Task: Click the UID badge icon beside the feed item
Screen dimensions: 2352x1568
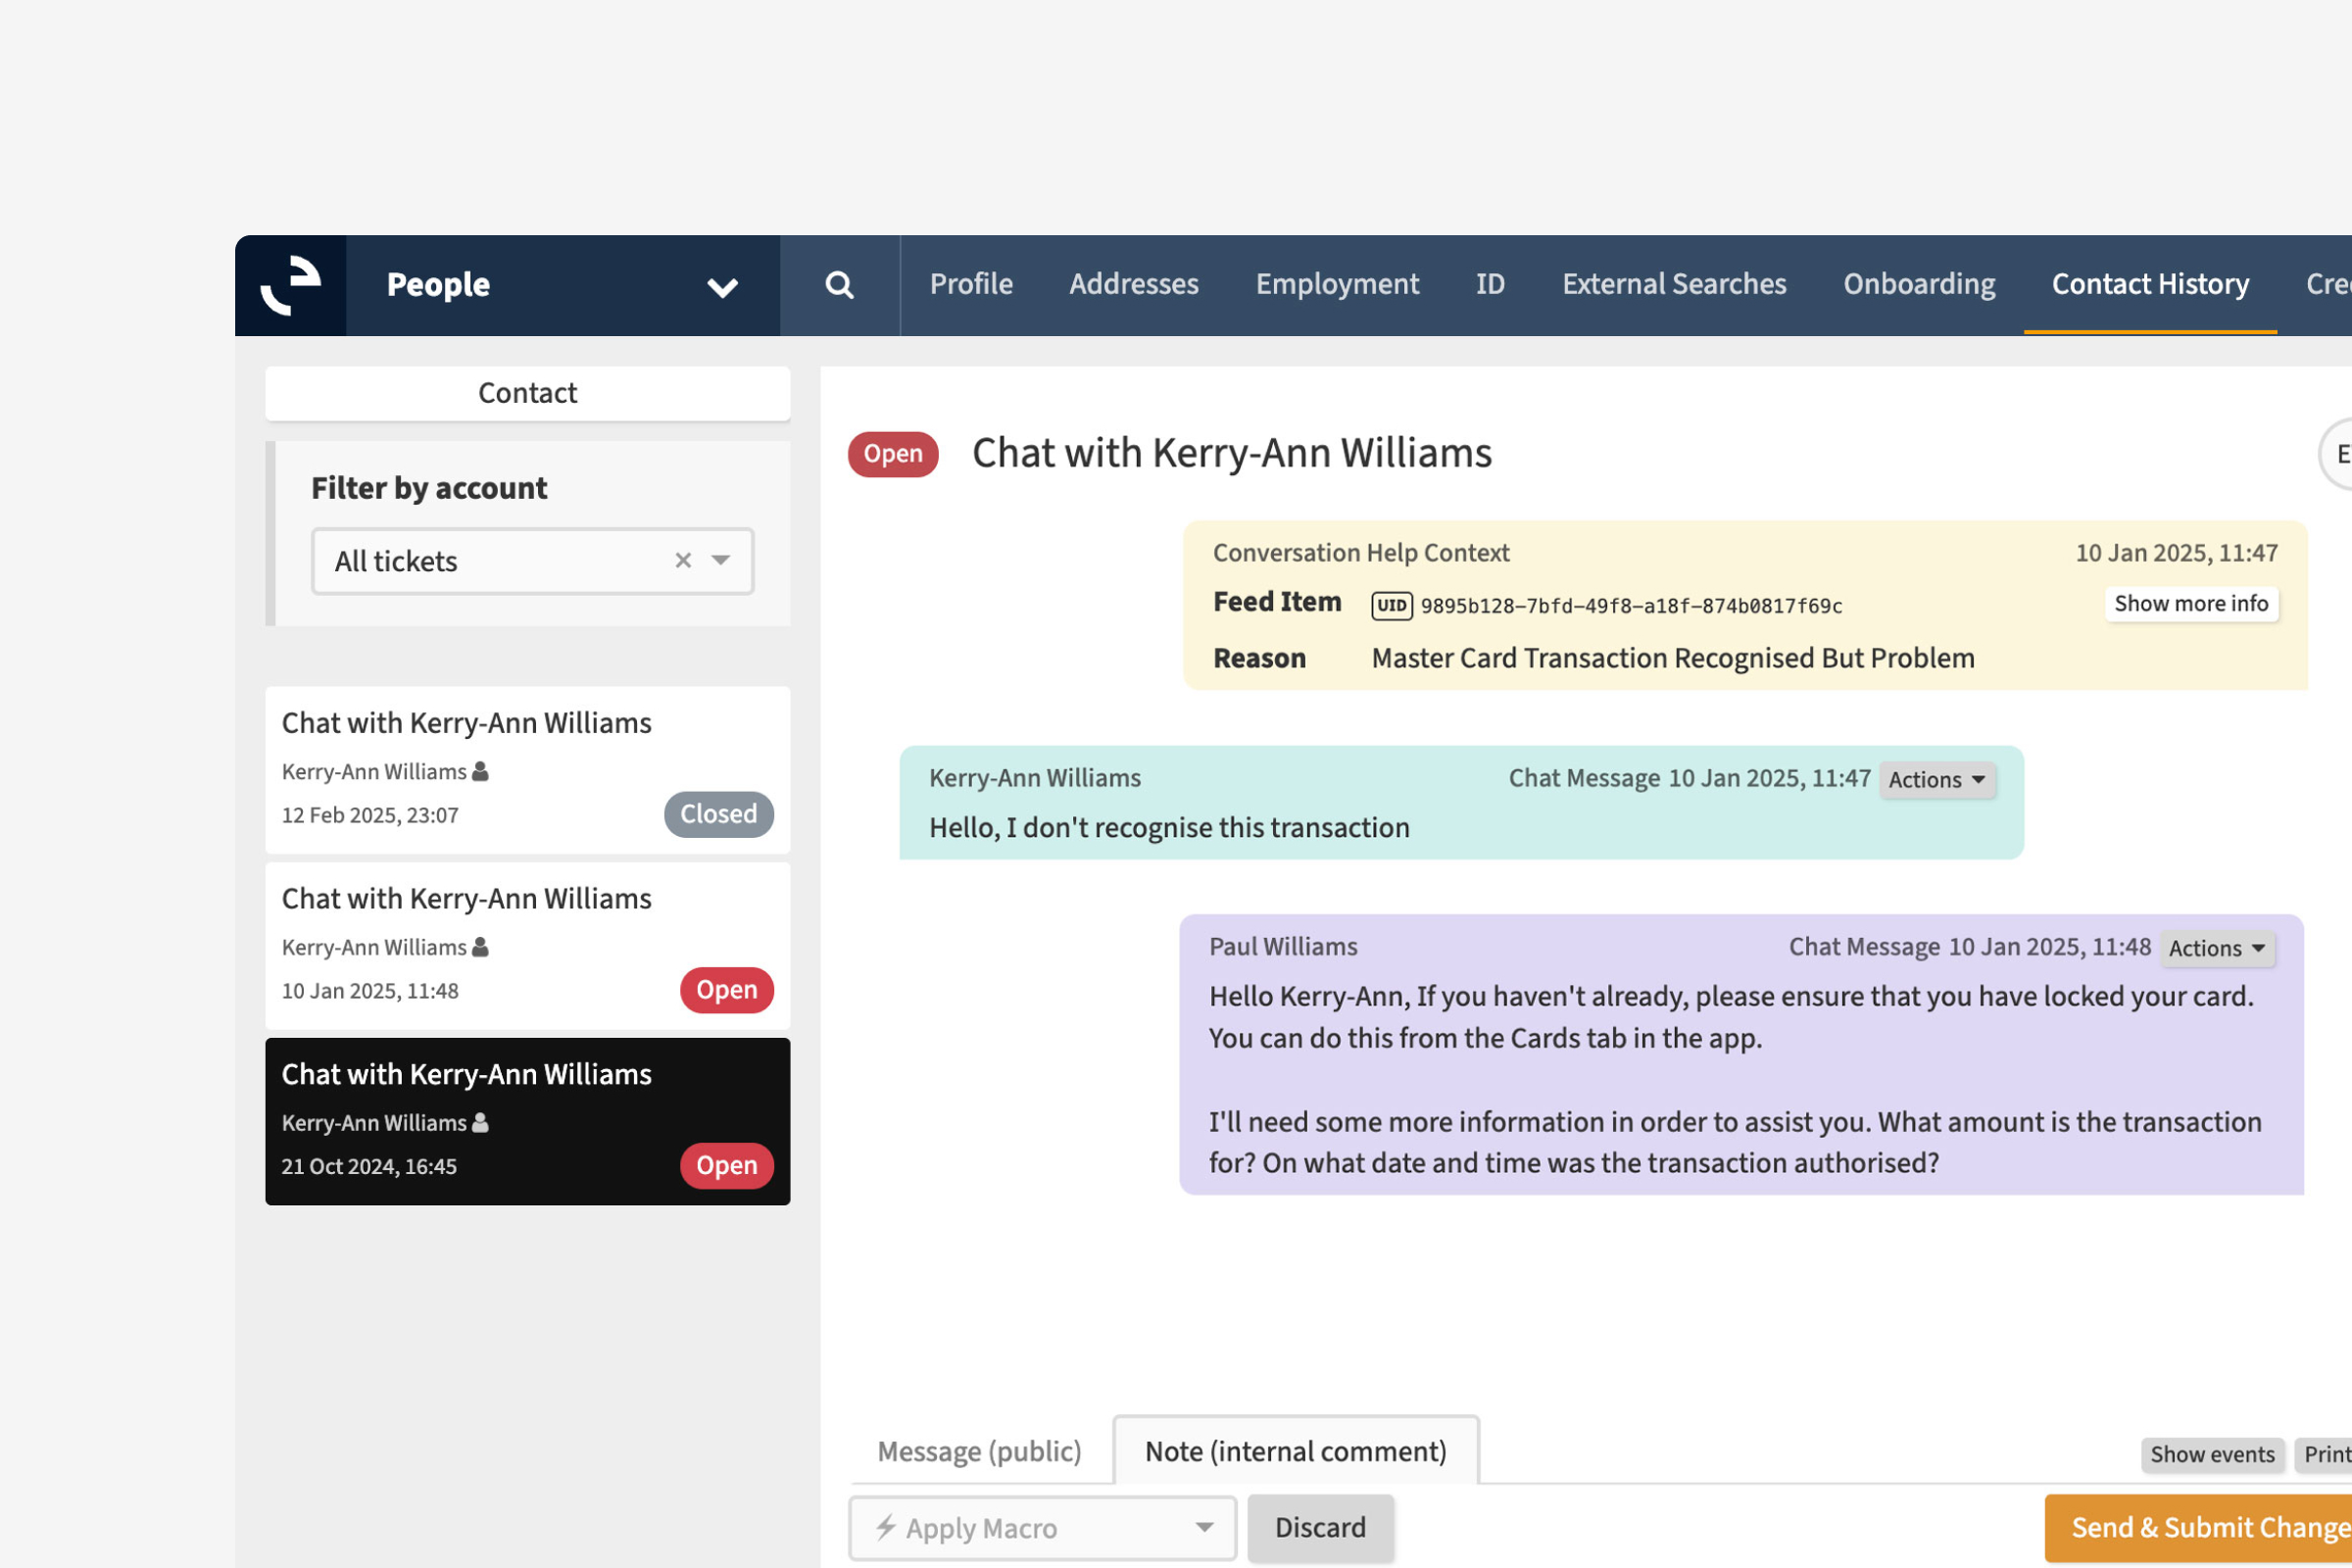Action: pos(1391,606)
